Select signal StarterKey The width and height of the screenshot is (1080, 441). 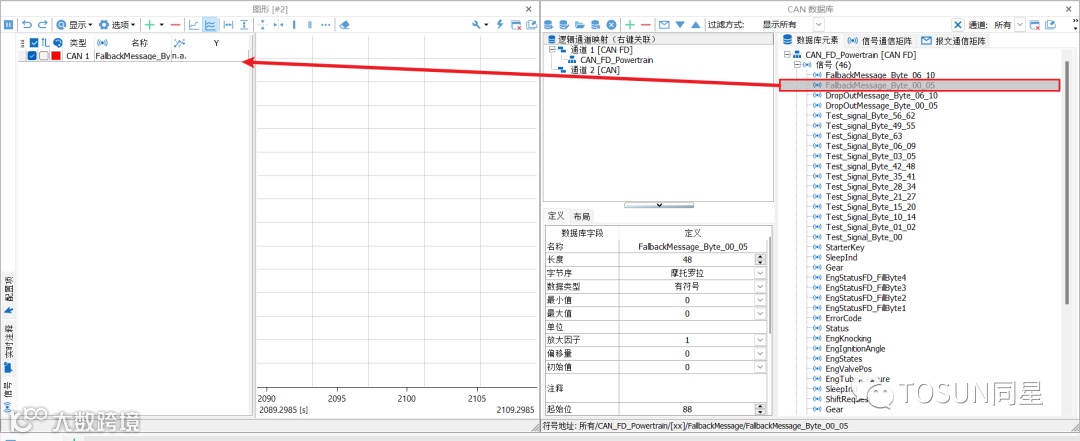[844, 247]
